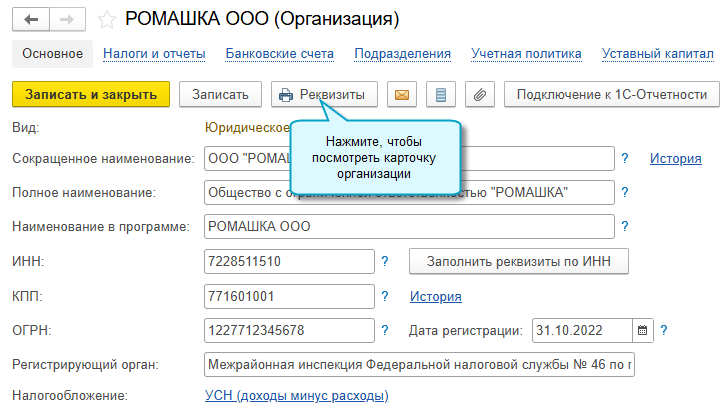Click Заполнить реквизиты по ИНН button
Screen dimensions: 726x412
point(518,262)
